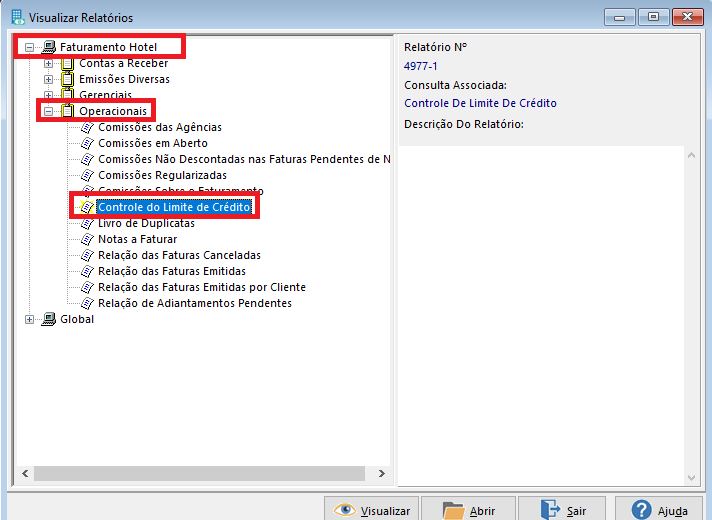Select Relação das Faturas Emitidas report

(172, 271)
